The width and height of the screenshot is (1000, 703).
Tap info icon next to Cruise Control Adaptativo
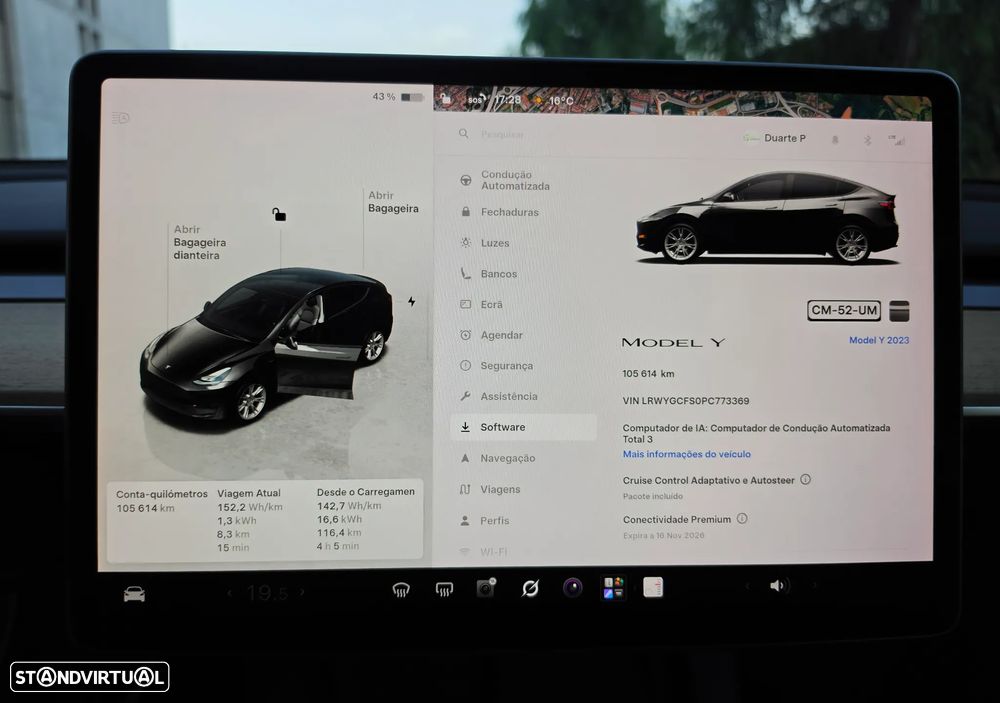tap(805, 479)
